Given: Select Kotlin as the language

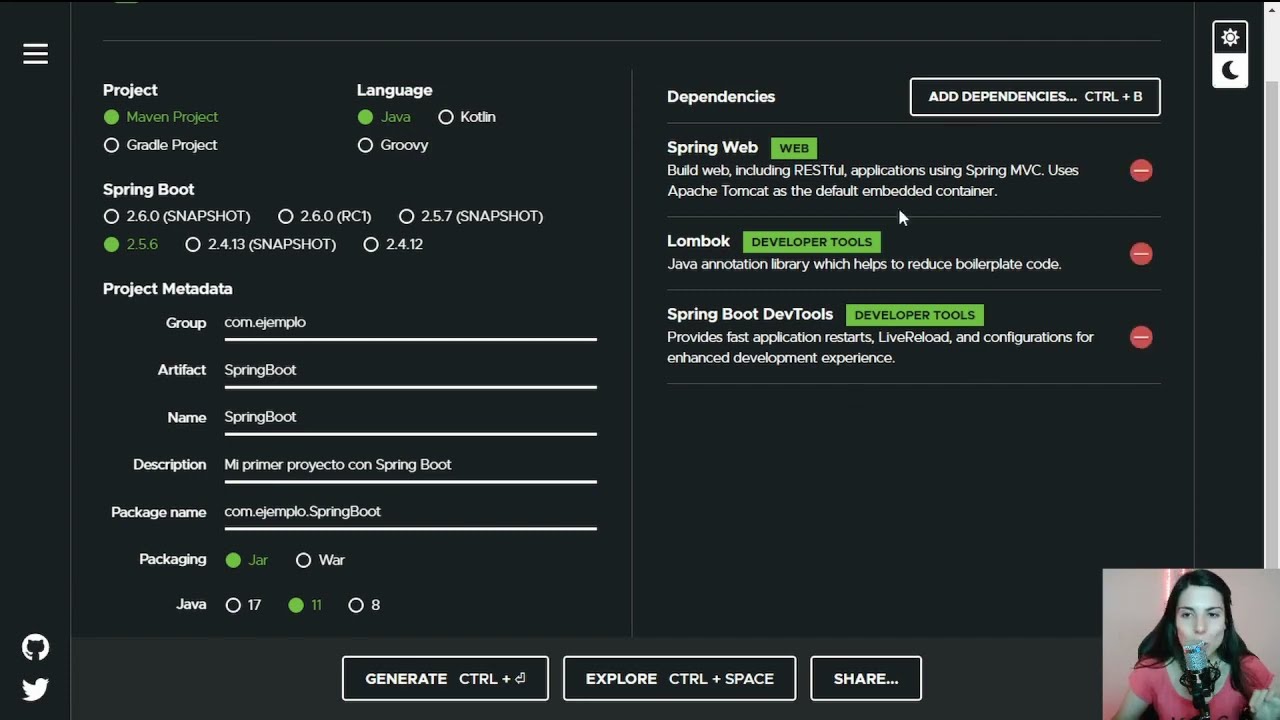Looking at the screenshot, I should (x=467, y=117).
